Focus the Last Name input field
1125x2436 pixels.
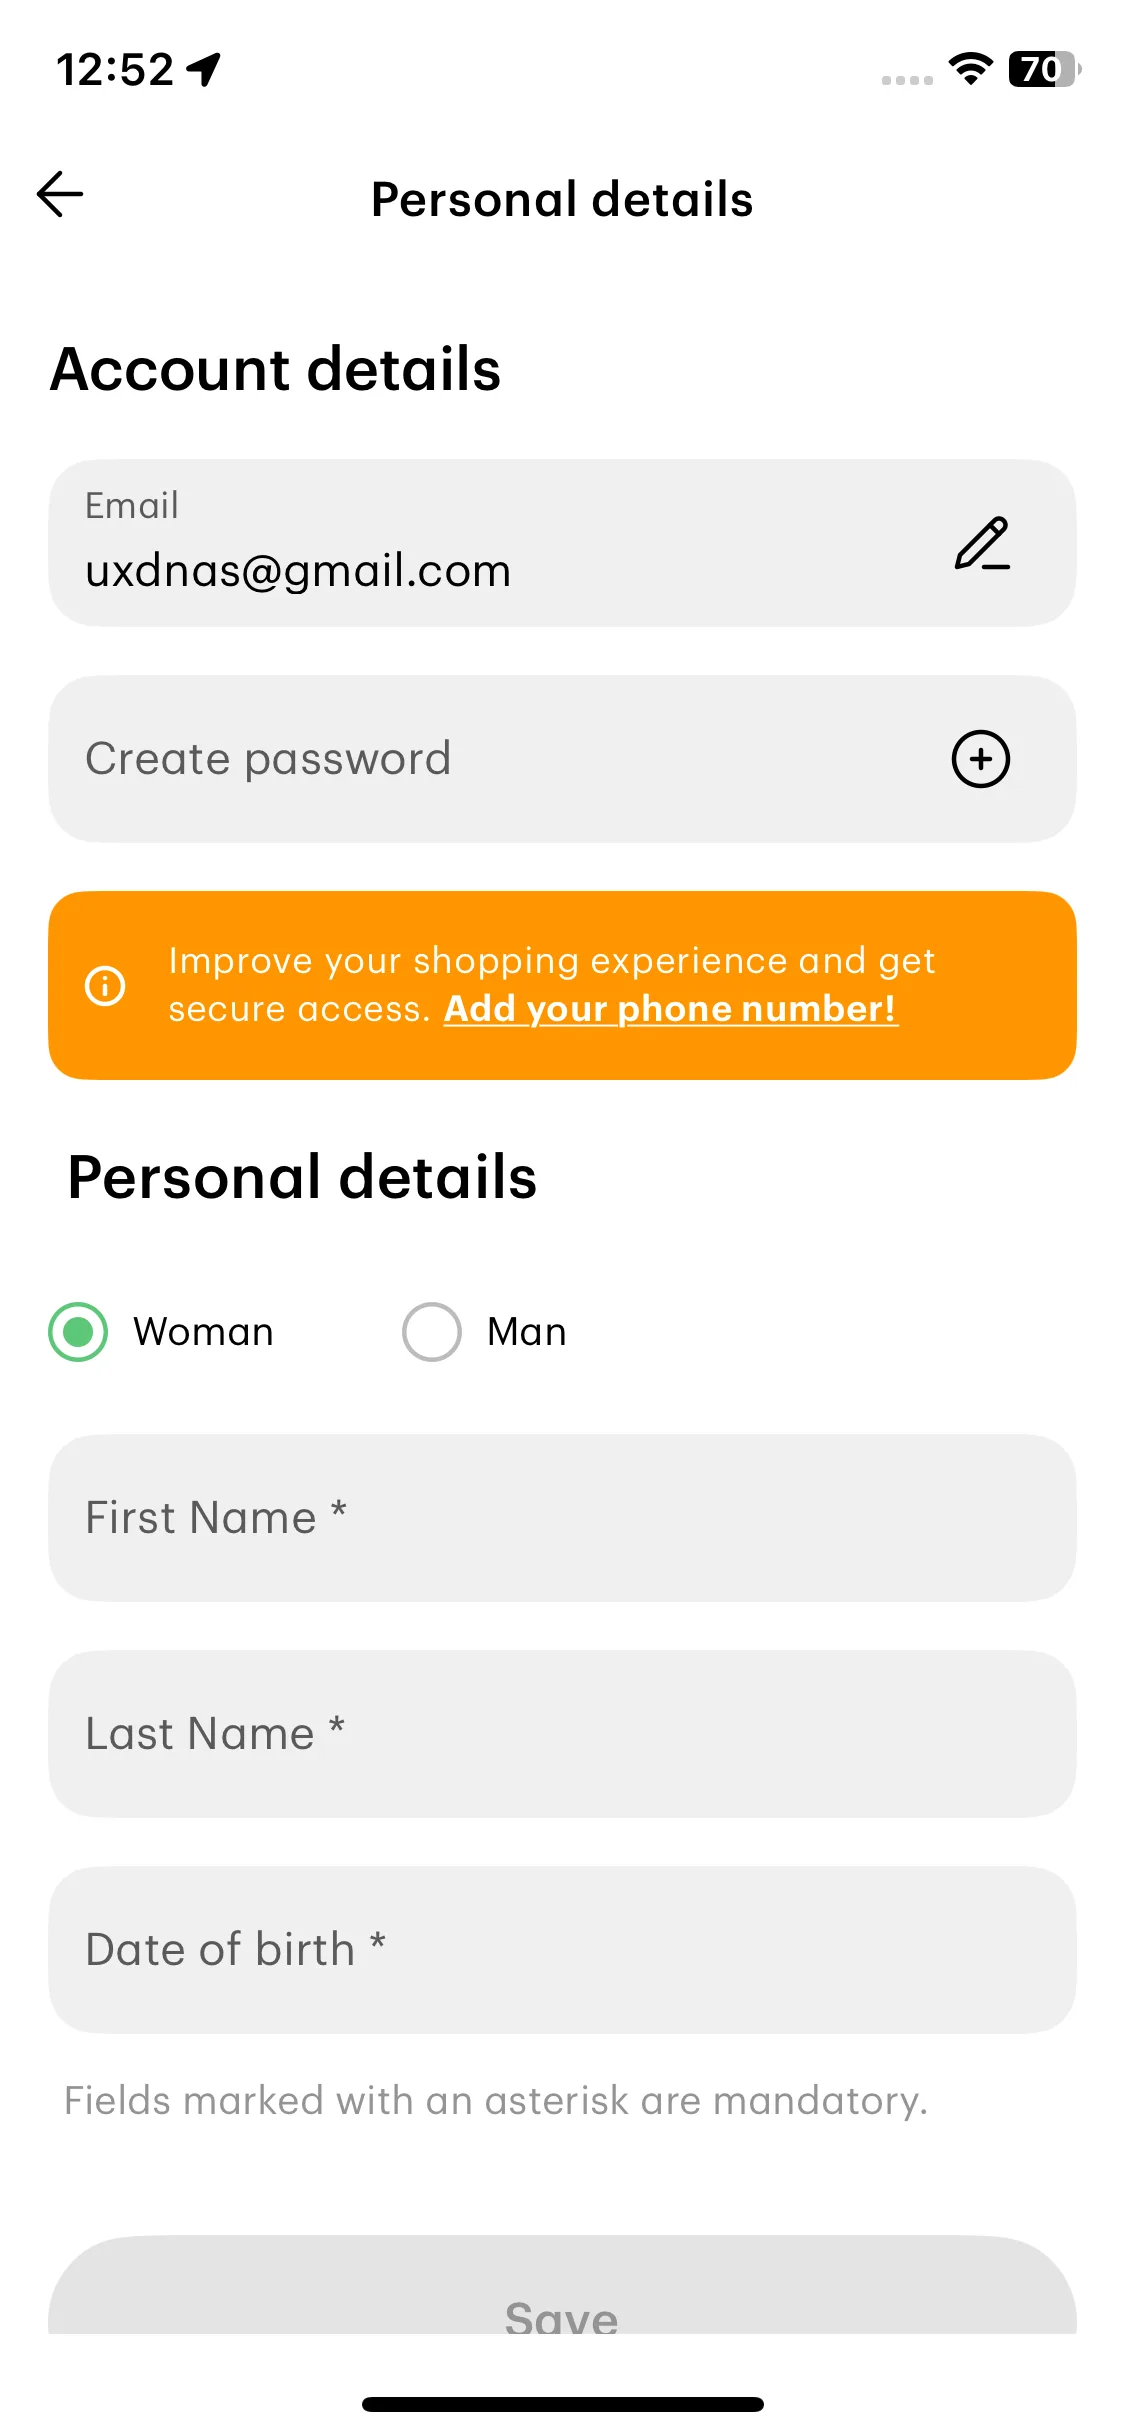click(562, 1734)
